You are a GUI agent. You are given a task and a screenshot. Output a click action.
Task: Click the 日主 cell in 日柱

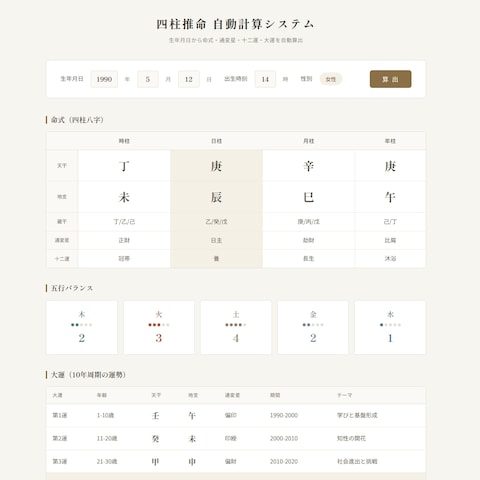(216, 240)
